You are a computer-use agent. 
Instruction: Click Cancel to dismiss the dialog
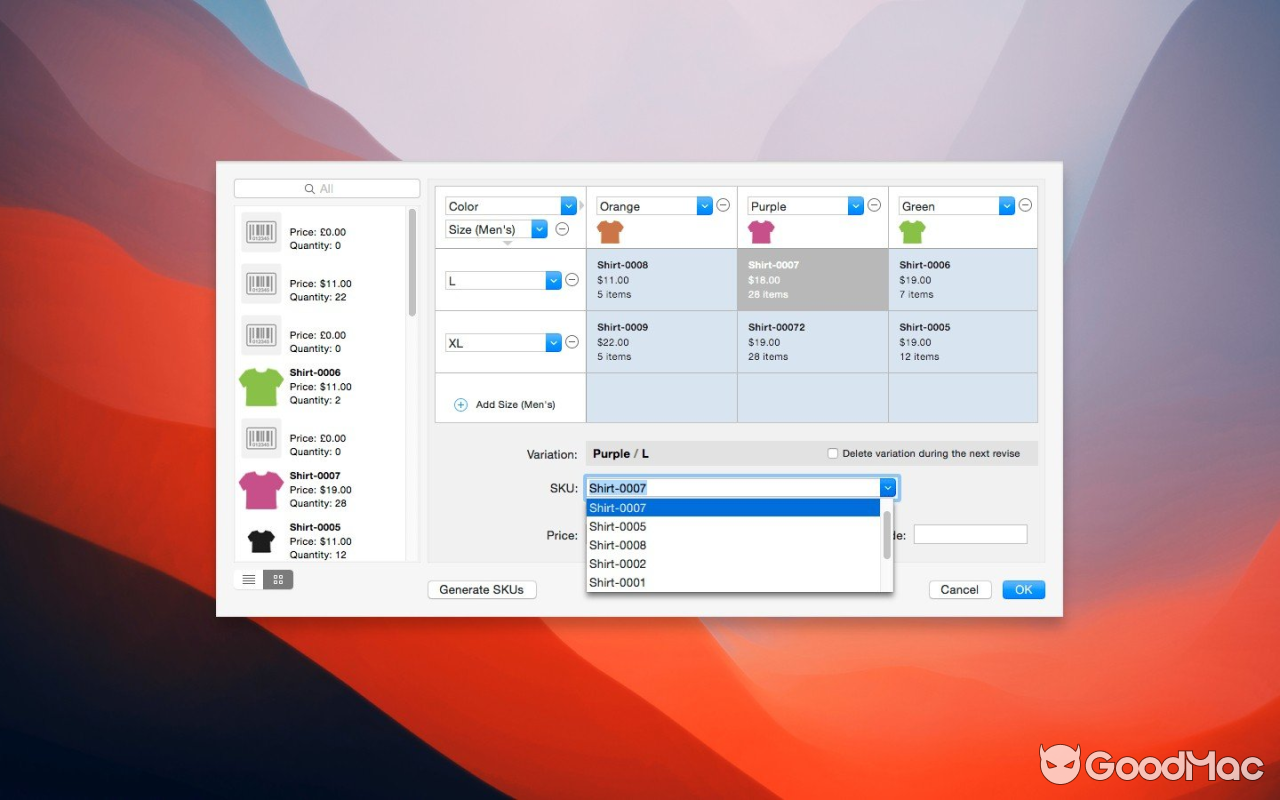(959, 589)
